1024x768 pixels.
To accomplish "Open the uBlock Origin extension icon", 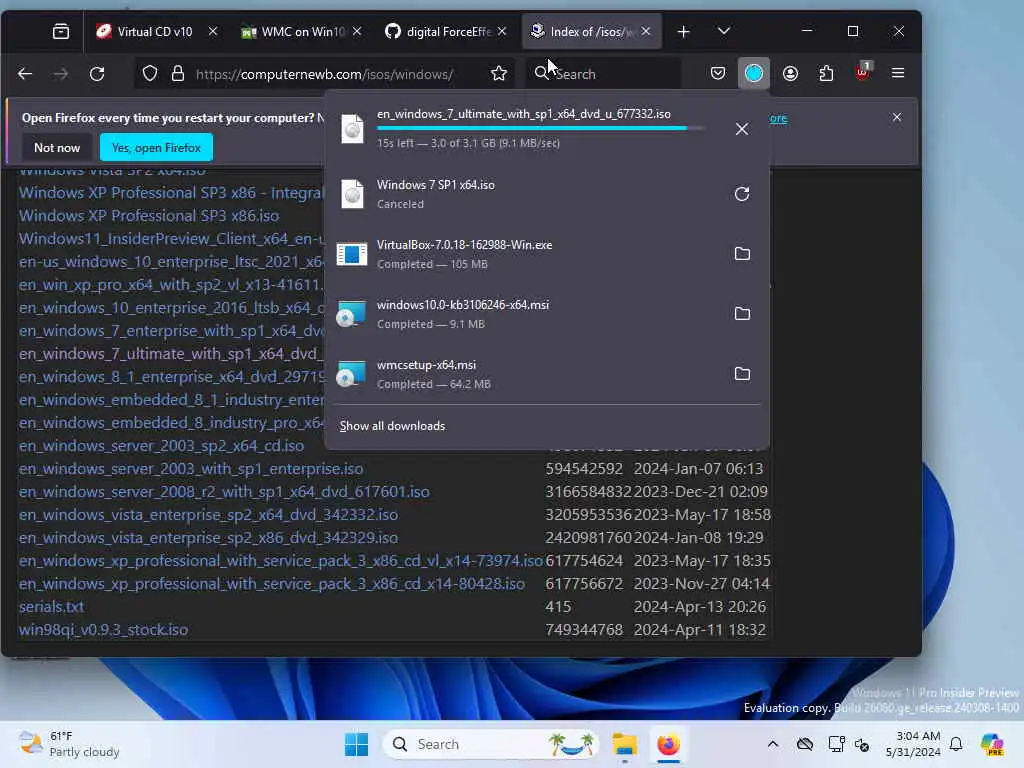I will pyautogui.click(x=863, y=72).
